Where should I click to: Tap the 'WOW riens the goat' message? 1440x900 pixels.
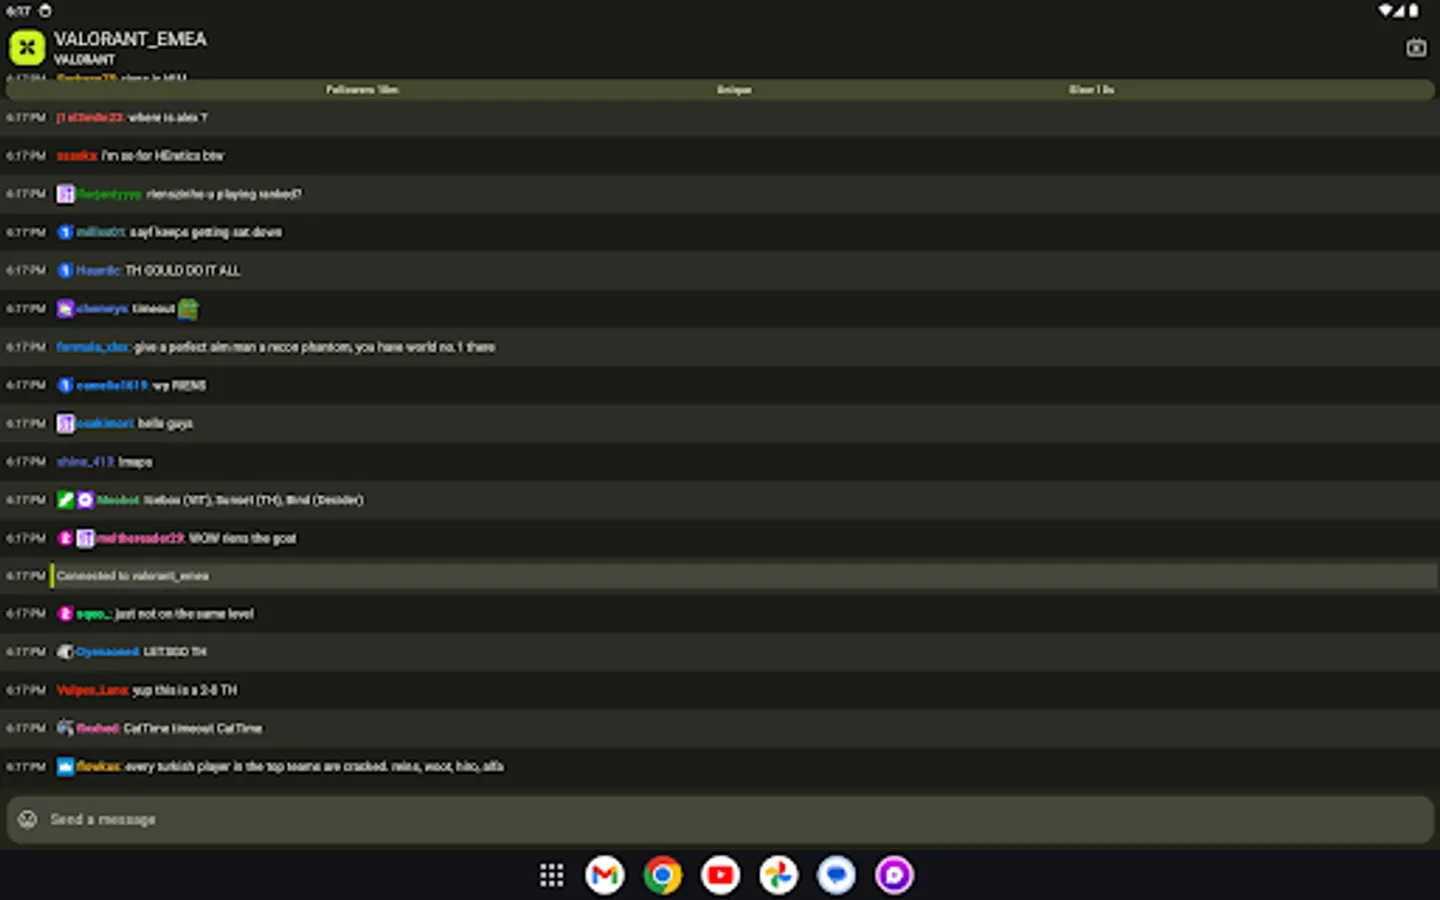point(243,538)
